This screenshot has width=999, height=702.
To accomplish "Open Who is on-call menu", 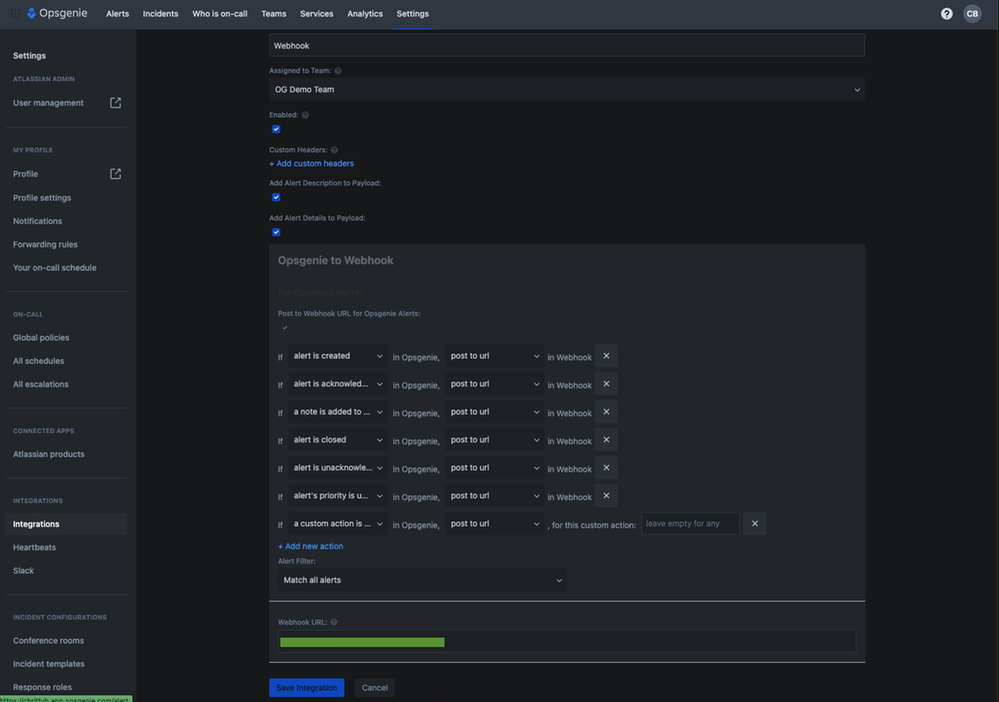I will (220, 14).
